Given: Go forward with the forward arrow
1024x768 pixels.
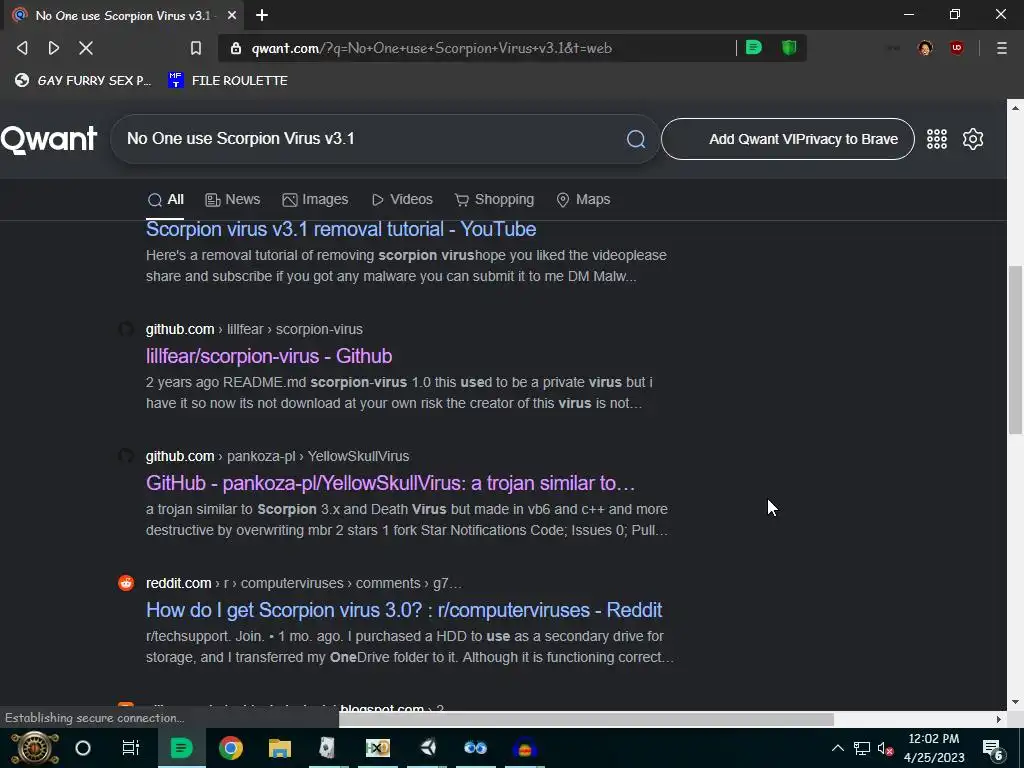Looking at the screenshot, I should pyautogui.click(x=54, y=48).
